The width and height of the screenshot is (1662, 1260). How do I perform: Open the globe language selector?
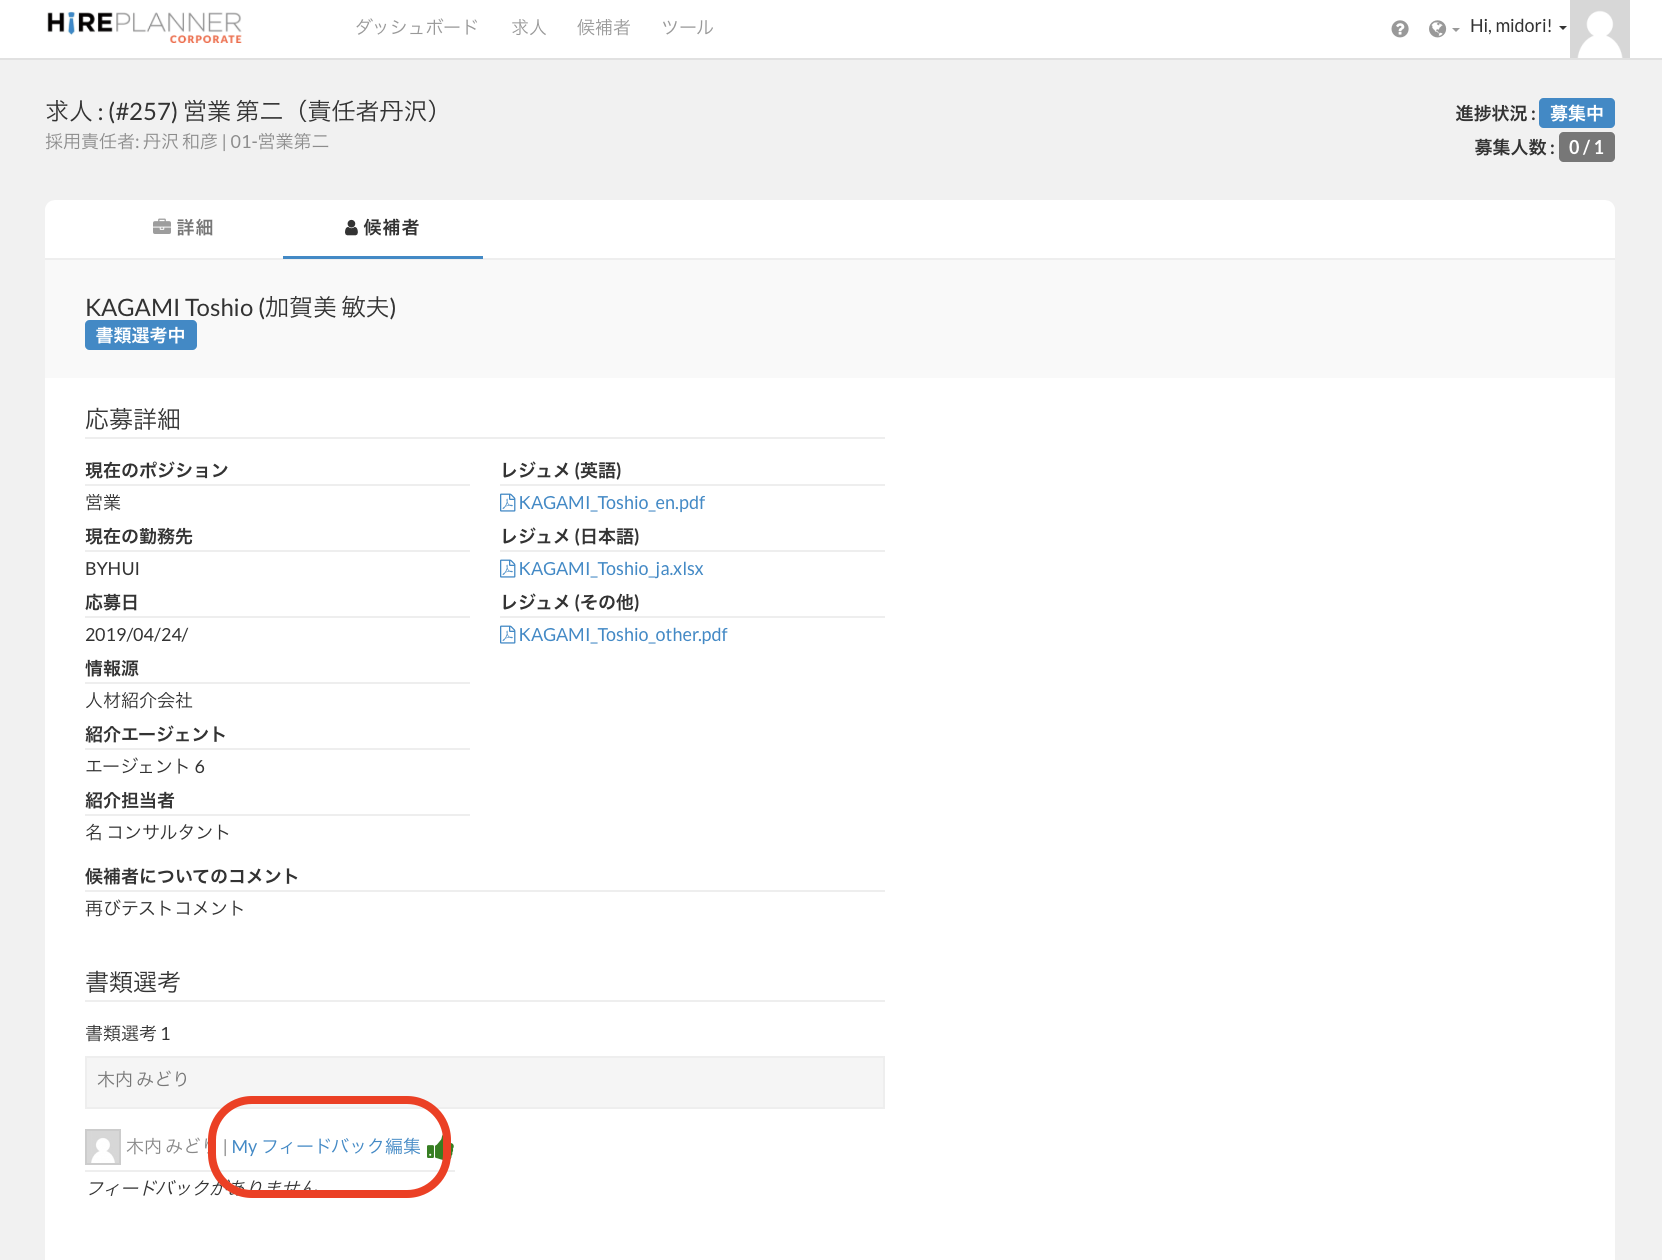tap(1442, 29)
